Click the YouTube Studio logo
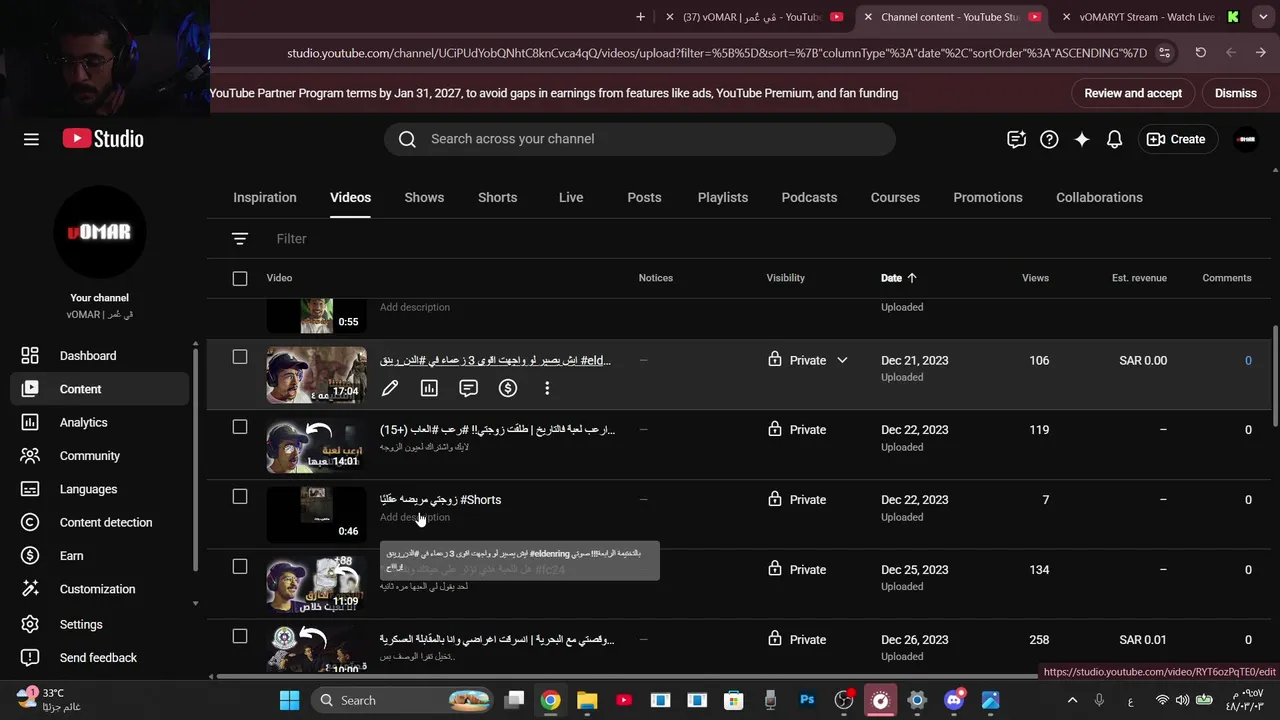 tap(103, 139)
